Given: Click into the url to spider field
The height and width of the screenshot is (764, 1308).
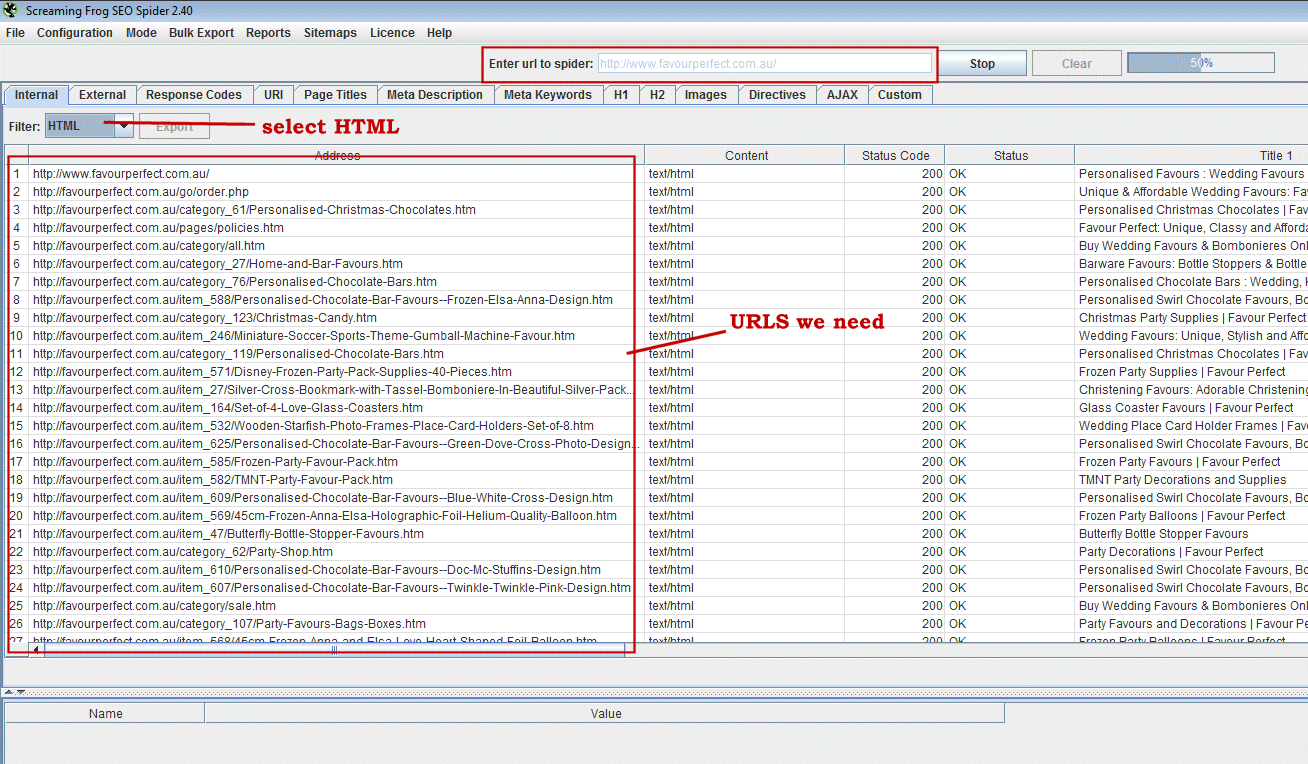Looking at the screenshot, I should point(764,63).
